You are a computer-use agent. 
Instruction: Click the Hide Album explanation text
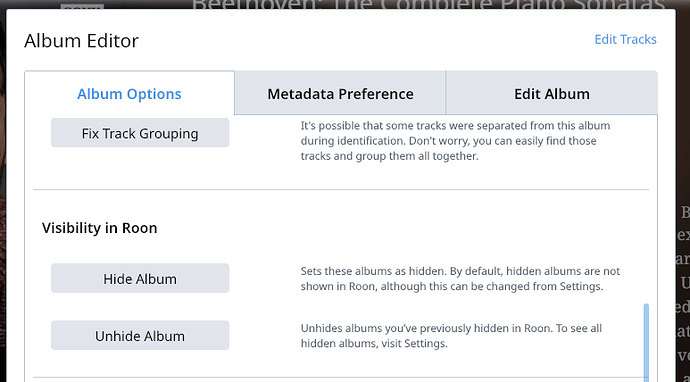[x=460, y=279]
